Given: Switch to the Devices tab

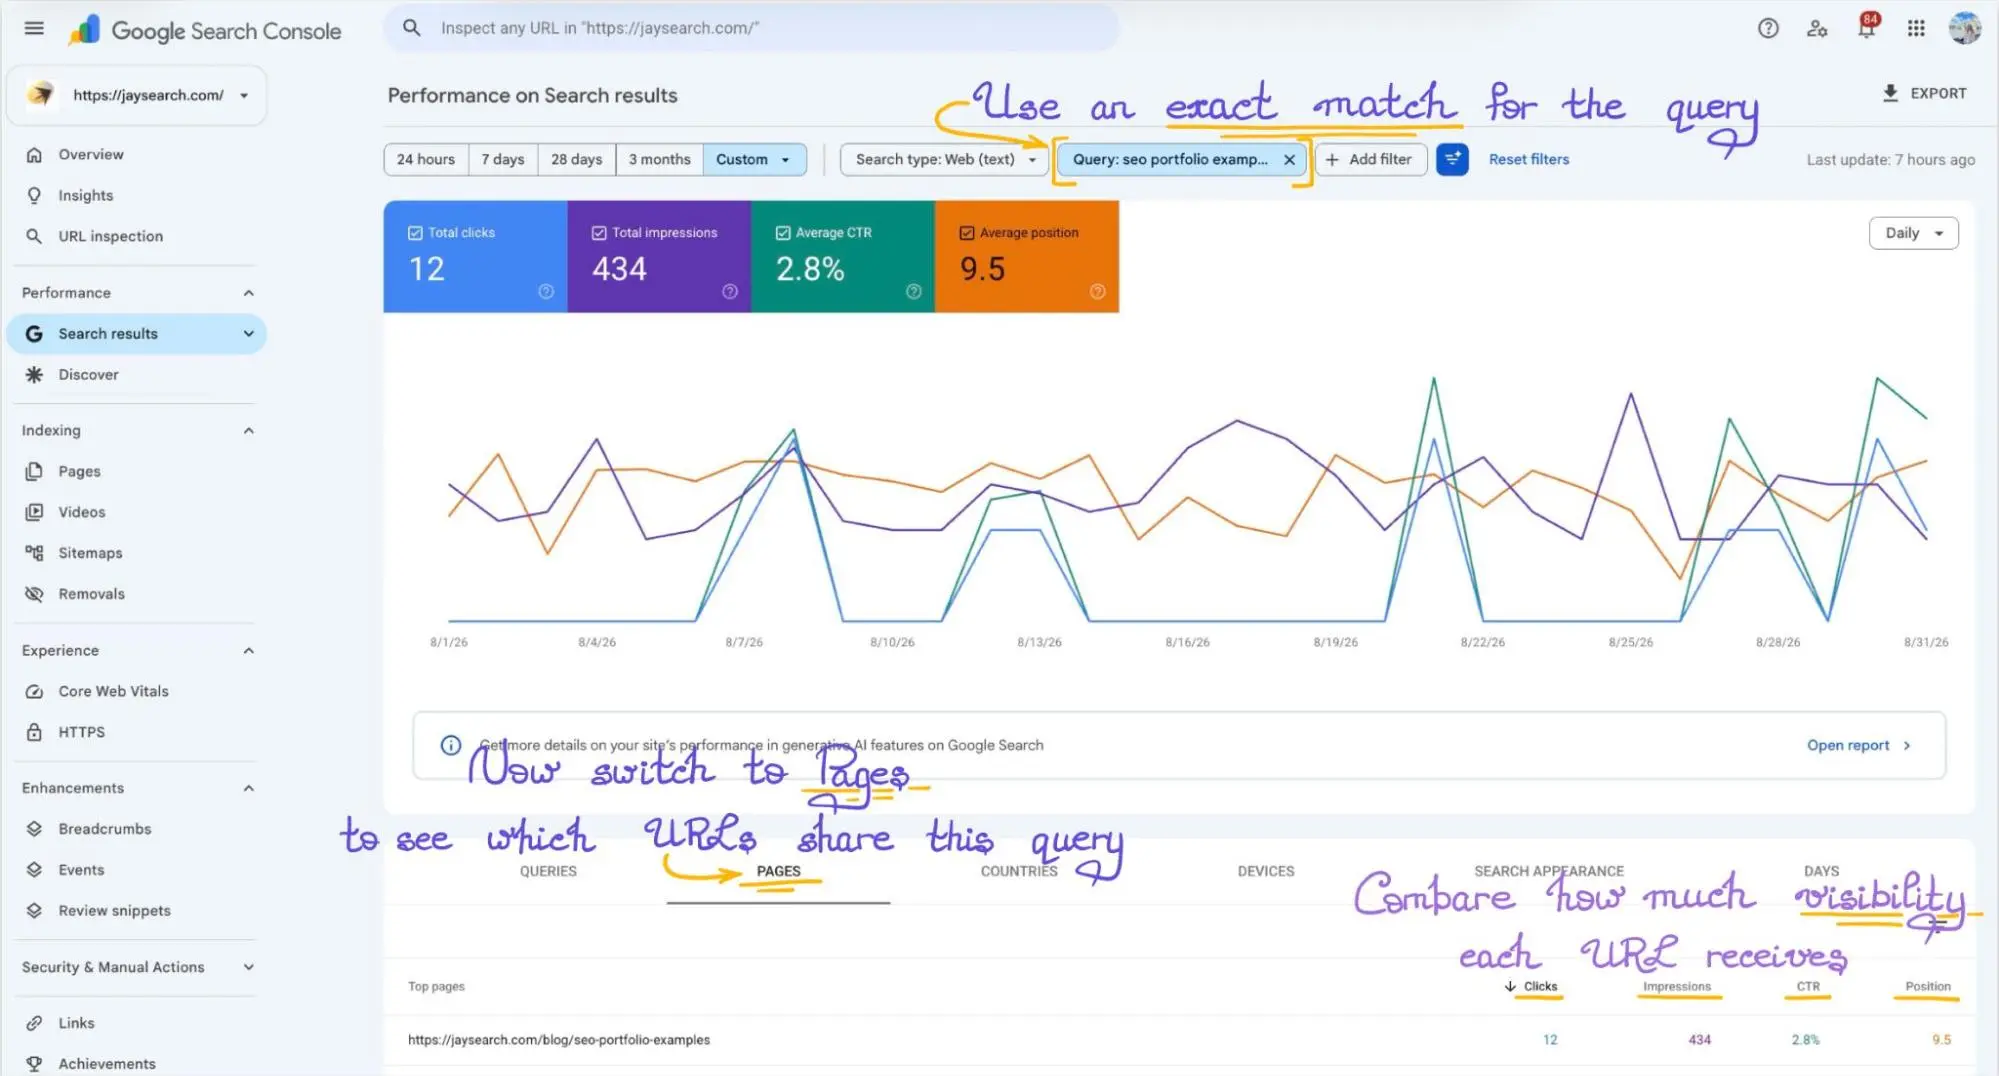Looking at the screenshot, I should point(1266,871).
